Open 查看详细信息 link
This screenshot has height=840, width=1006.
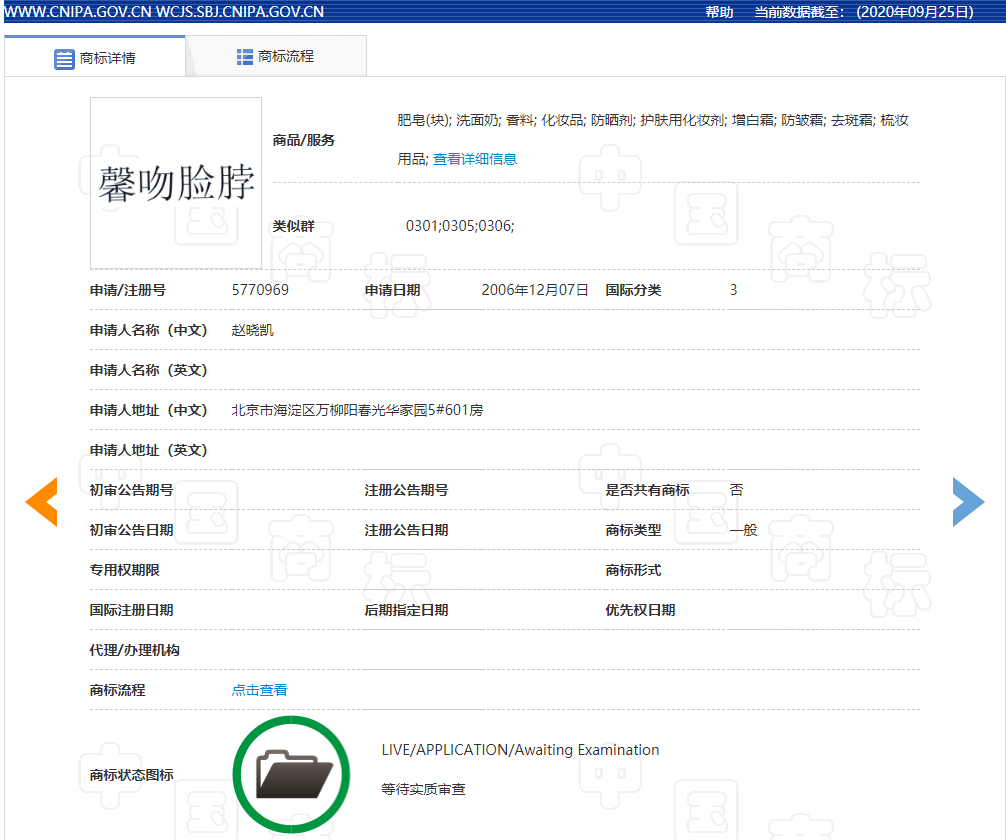point(475,159)
